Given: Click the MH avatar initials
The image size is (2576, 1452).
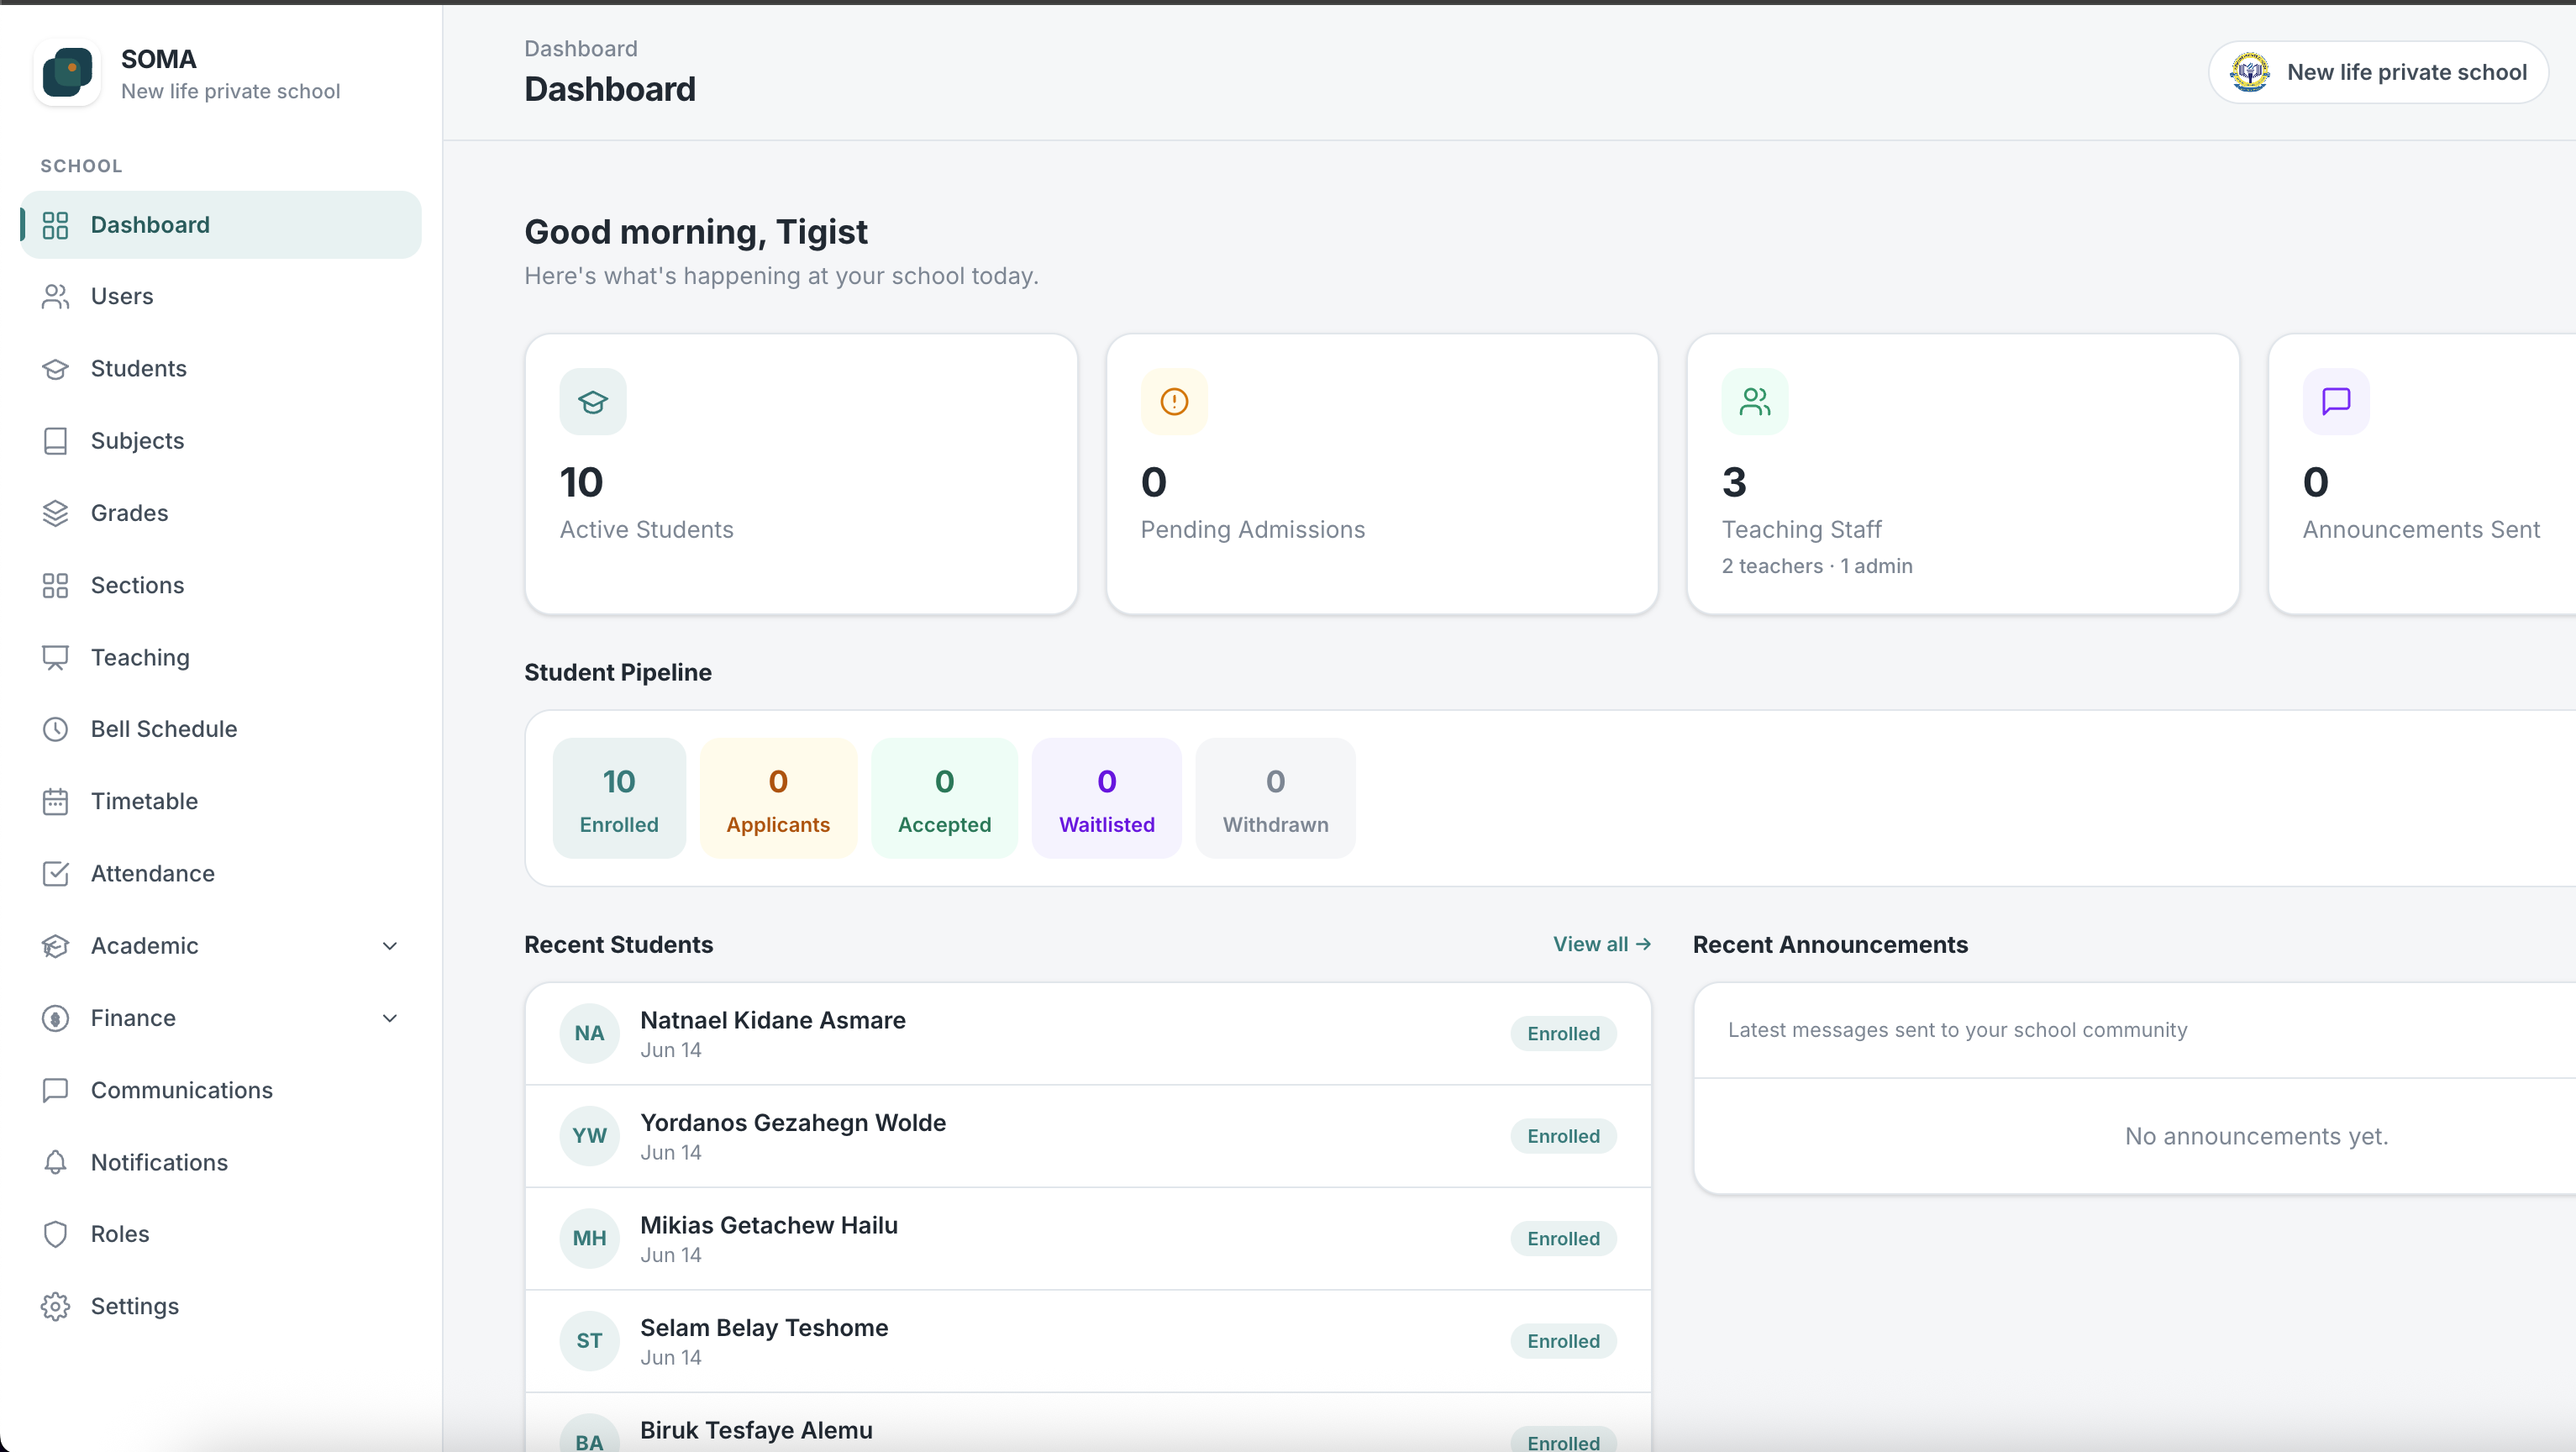Looking at the screenshot, I should coord(589,1239).
